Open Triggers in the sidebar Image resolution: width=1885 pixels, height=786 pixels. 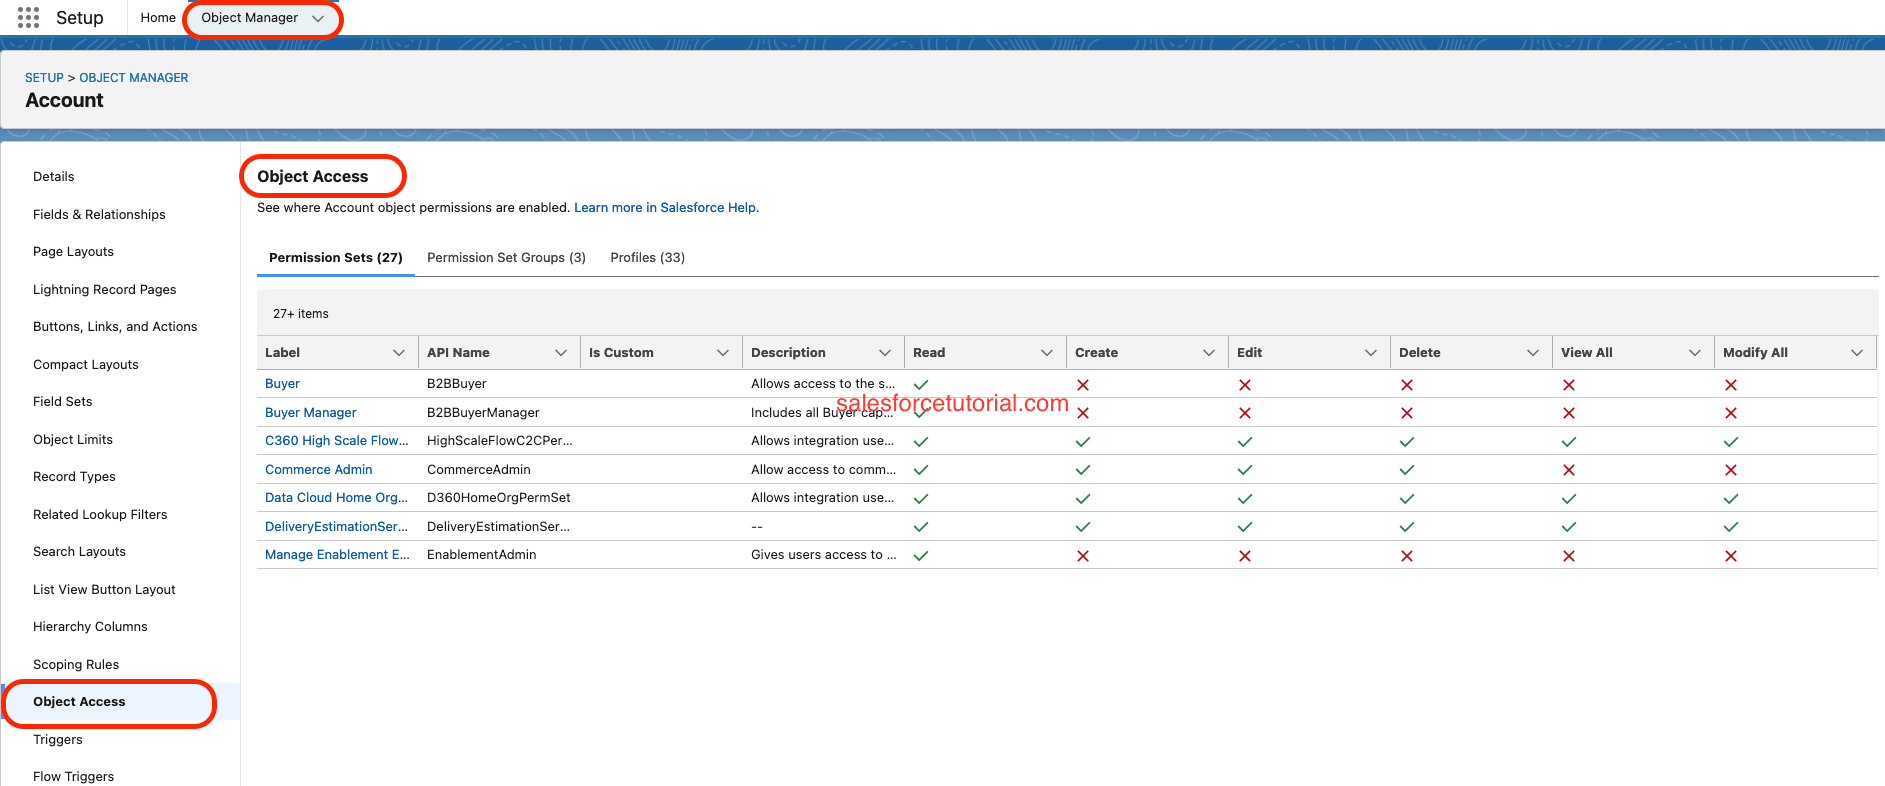coord(58,740)
